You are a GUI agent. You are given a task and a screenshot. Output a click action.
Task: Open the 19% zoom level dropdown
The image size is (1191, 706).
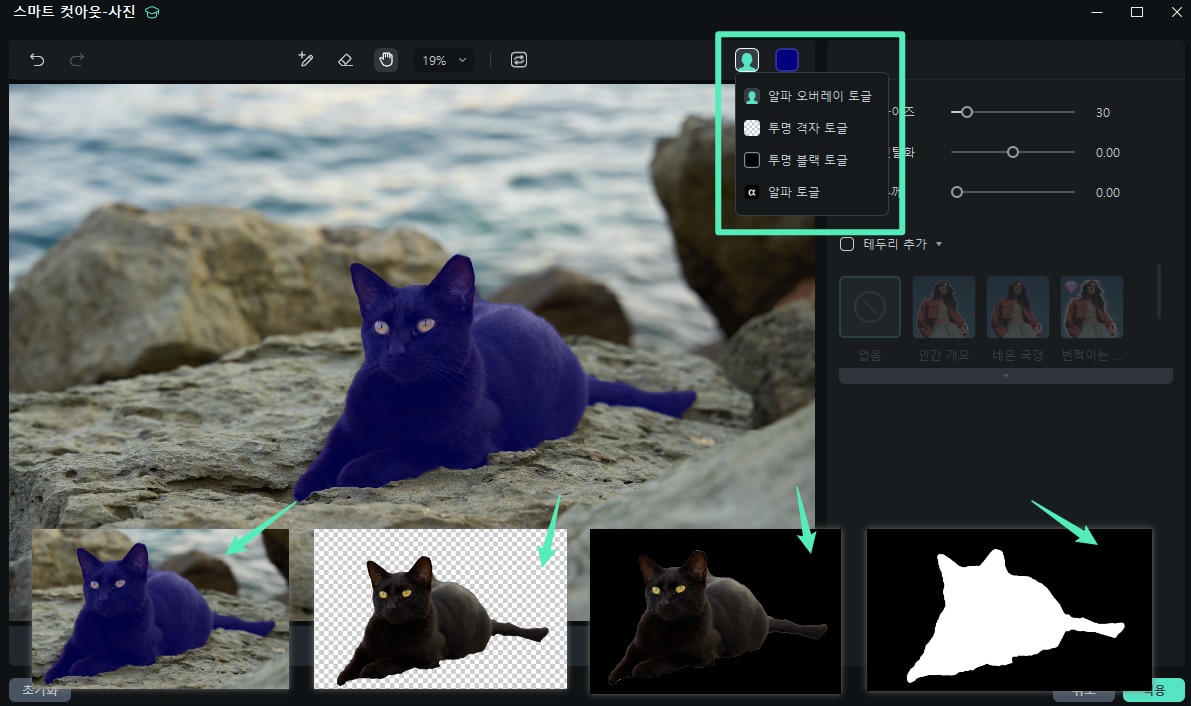pos(443,60)
